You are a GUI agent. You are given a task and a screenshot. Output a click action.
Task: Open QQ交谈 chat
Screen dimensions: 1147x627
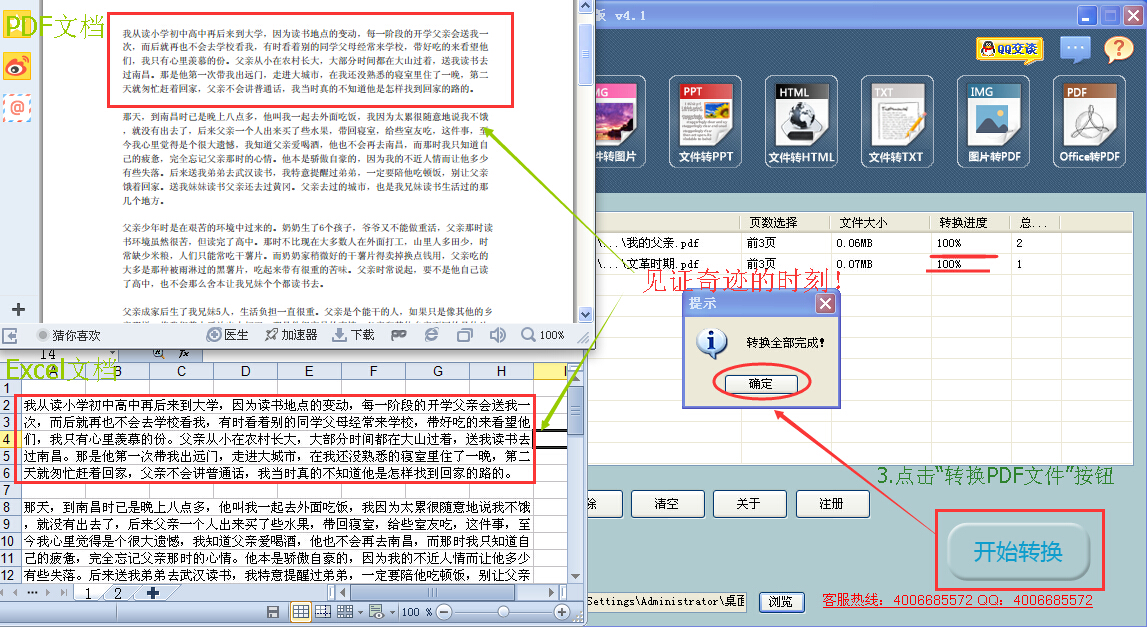click(x=1009, y=49)
